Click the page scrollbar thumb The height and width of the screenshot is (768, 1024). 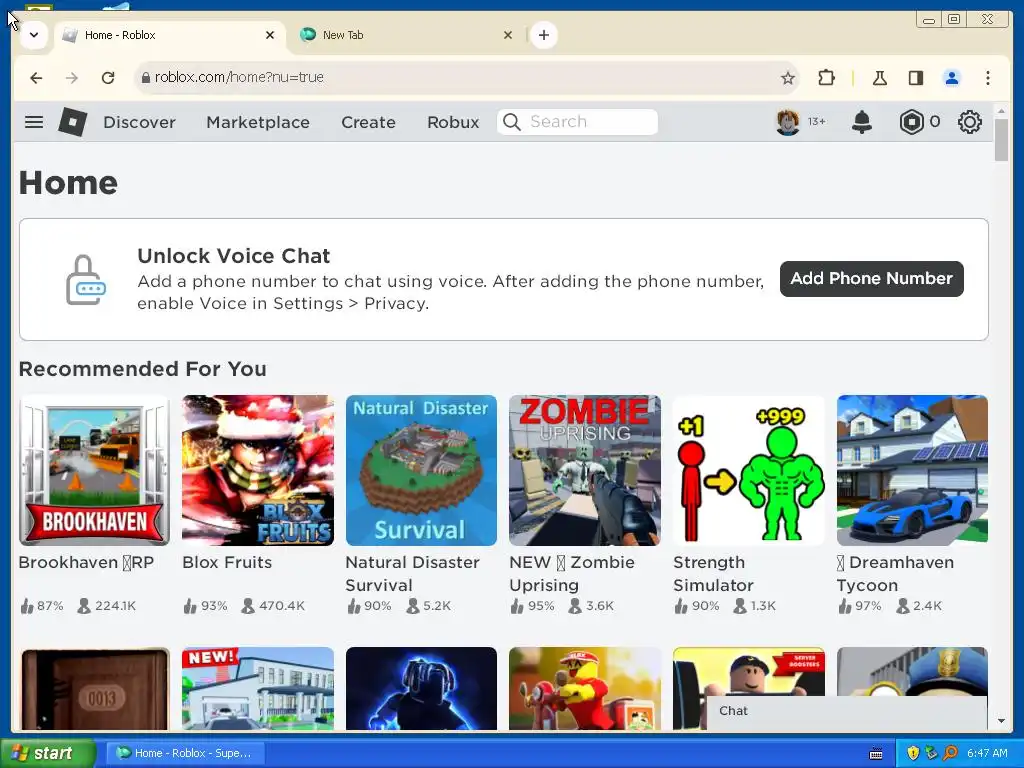(x=1001, y=140)
